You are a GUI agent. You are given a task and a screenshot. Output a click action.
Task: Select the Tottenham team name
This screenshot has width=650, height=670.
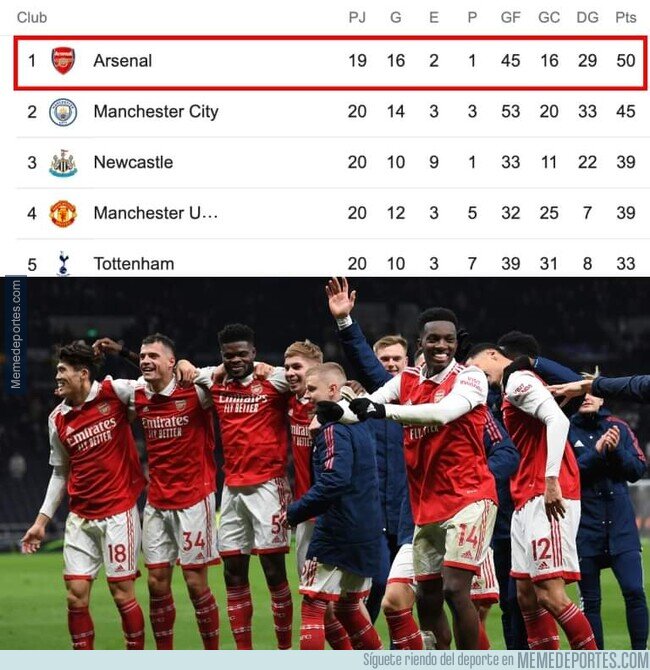tap(134, 264)
